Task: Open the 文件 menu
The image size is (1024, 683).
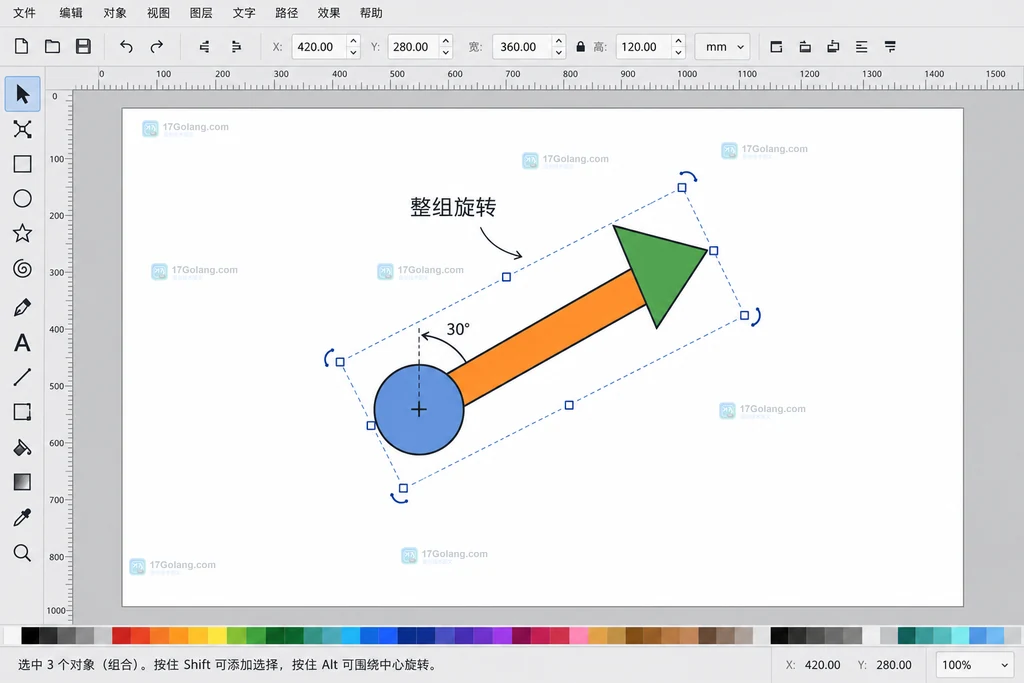Action: (24, 12)
